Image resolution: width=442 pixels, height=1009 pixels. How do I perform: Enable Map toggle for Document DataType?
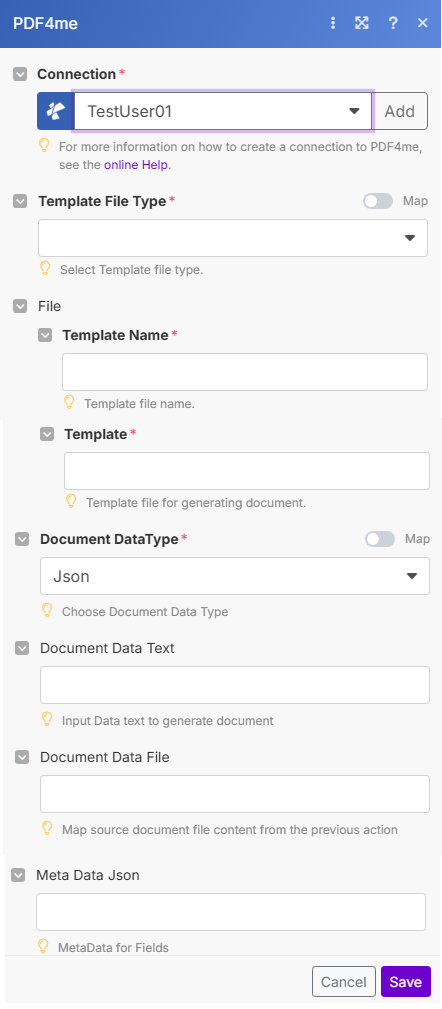(380, 539)
